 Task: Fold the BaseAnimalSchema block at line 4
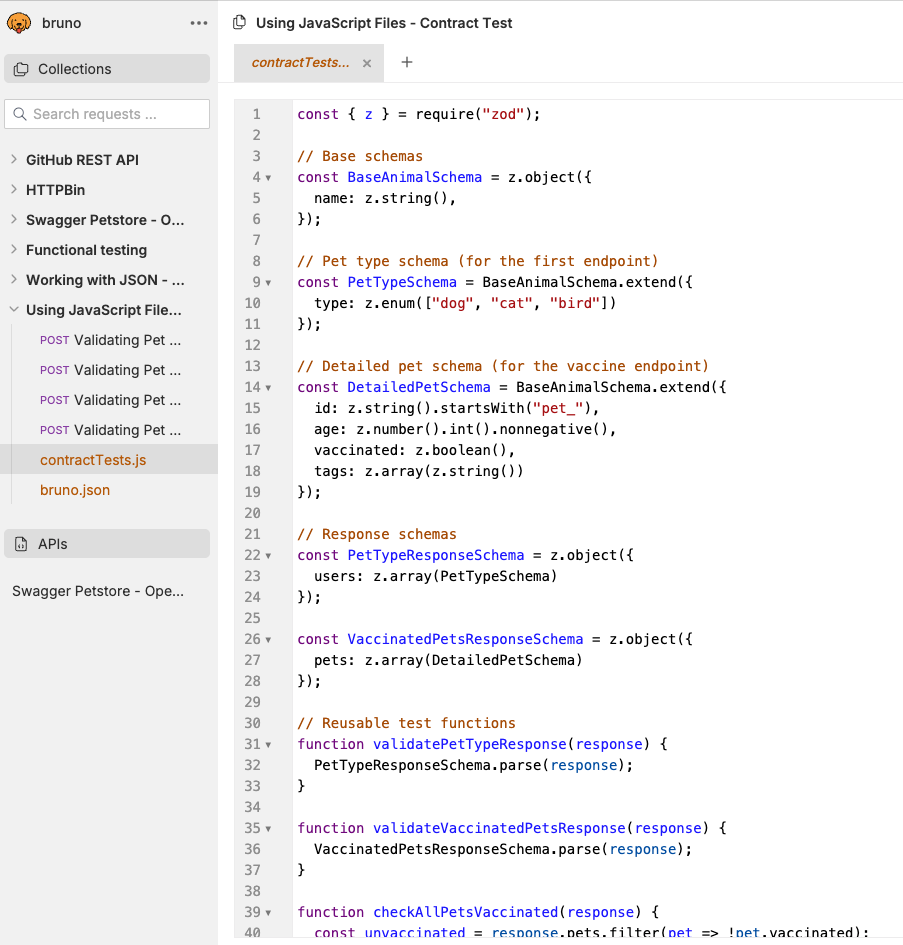pos(268,178)
